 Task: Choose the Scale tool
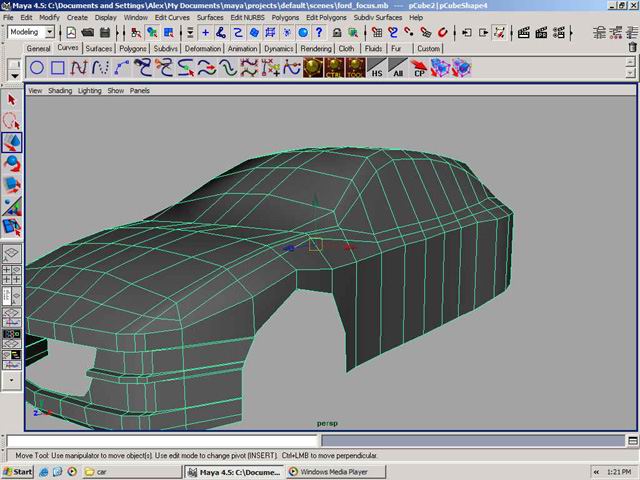tap(12, 184)
